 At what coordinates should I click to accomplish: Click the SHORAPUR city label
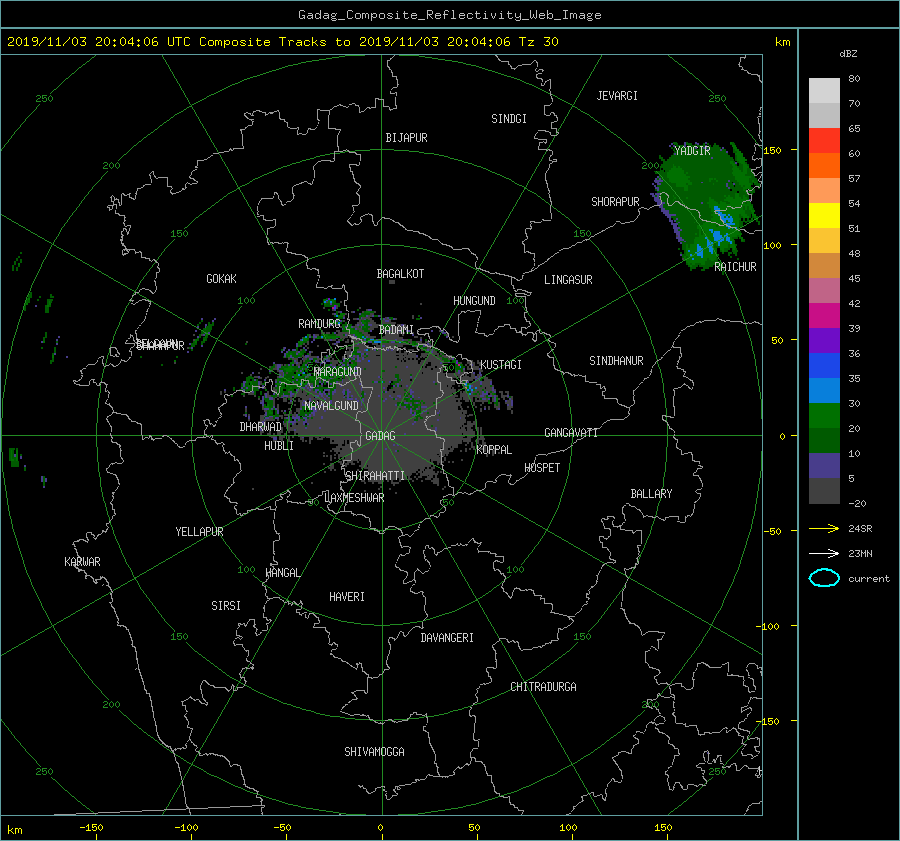coord(615,202)
